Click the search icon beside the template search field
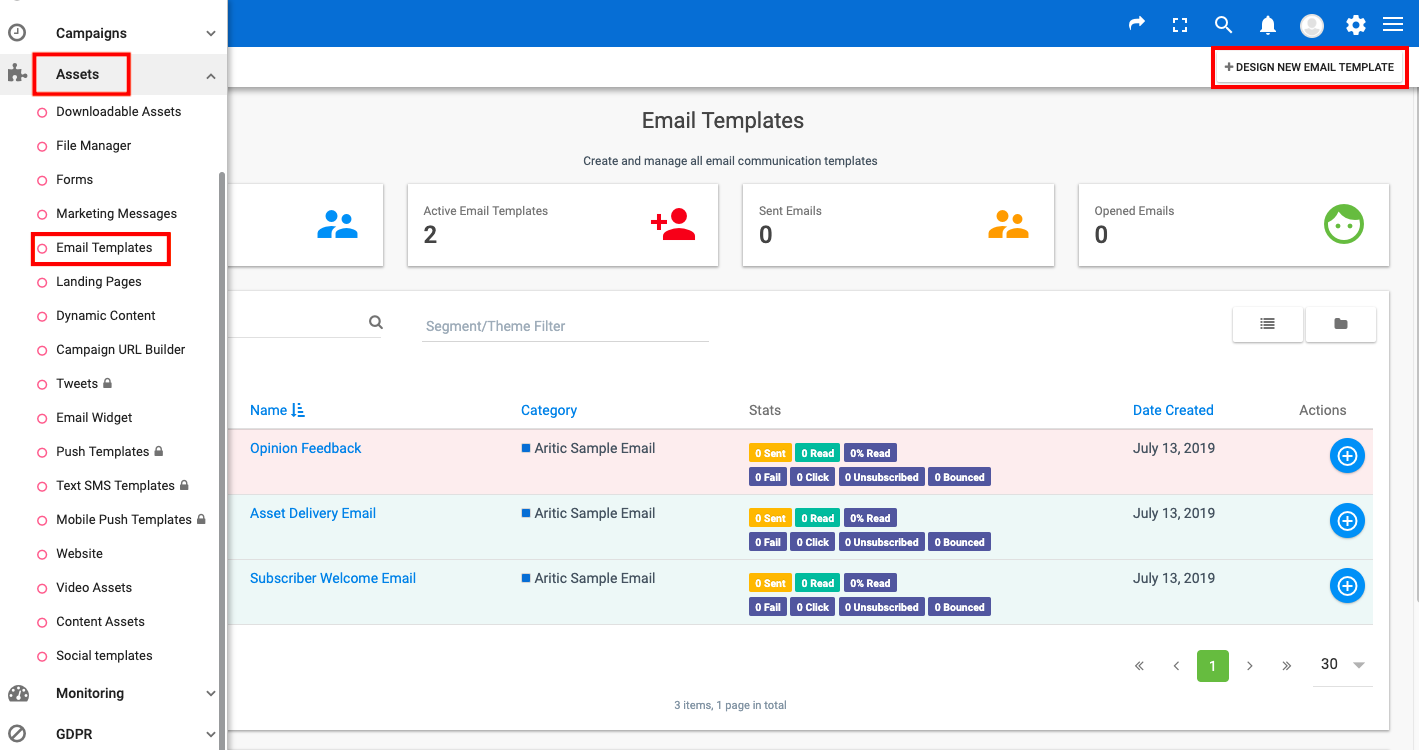The height and width of the screenshot is (750, 1419). coord(376,322)
